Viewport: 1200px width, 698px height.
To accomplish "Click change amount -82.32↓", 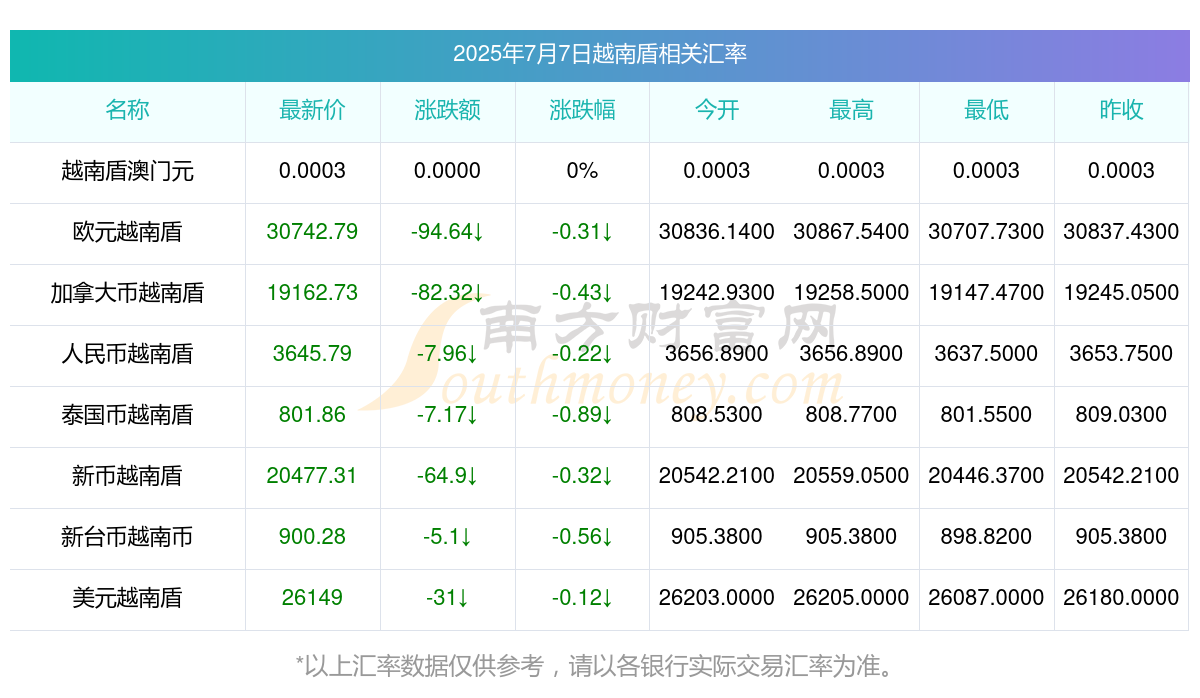I will click(447, 293).
